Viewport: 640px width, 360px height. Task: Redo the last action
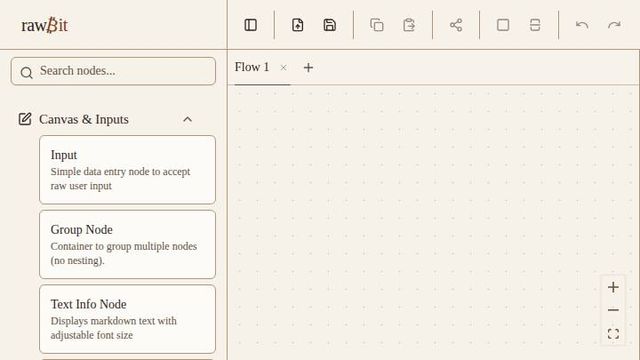coord(614,25)
